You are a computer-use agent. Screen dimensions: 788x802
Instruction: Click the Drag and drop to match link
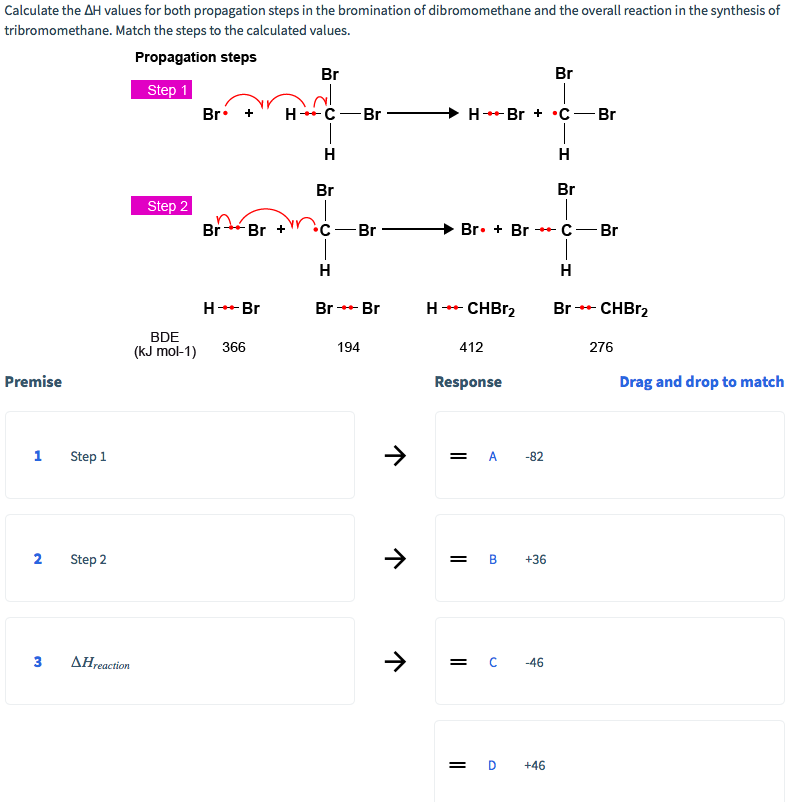[x=701, y=381]
